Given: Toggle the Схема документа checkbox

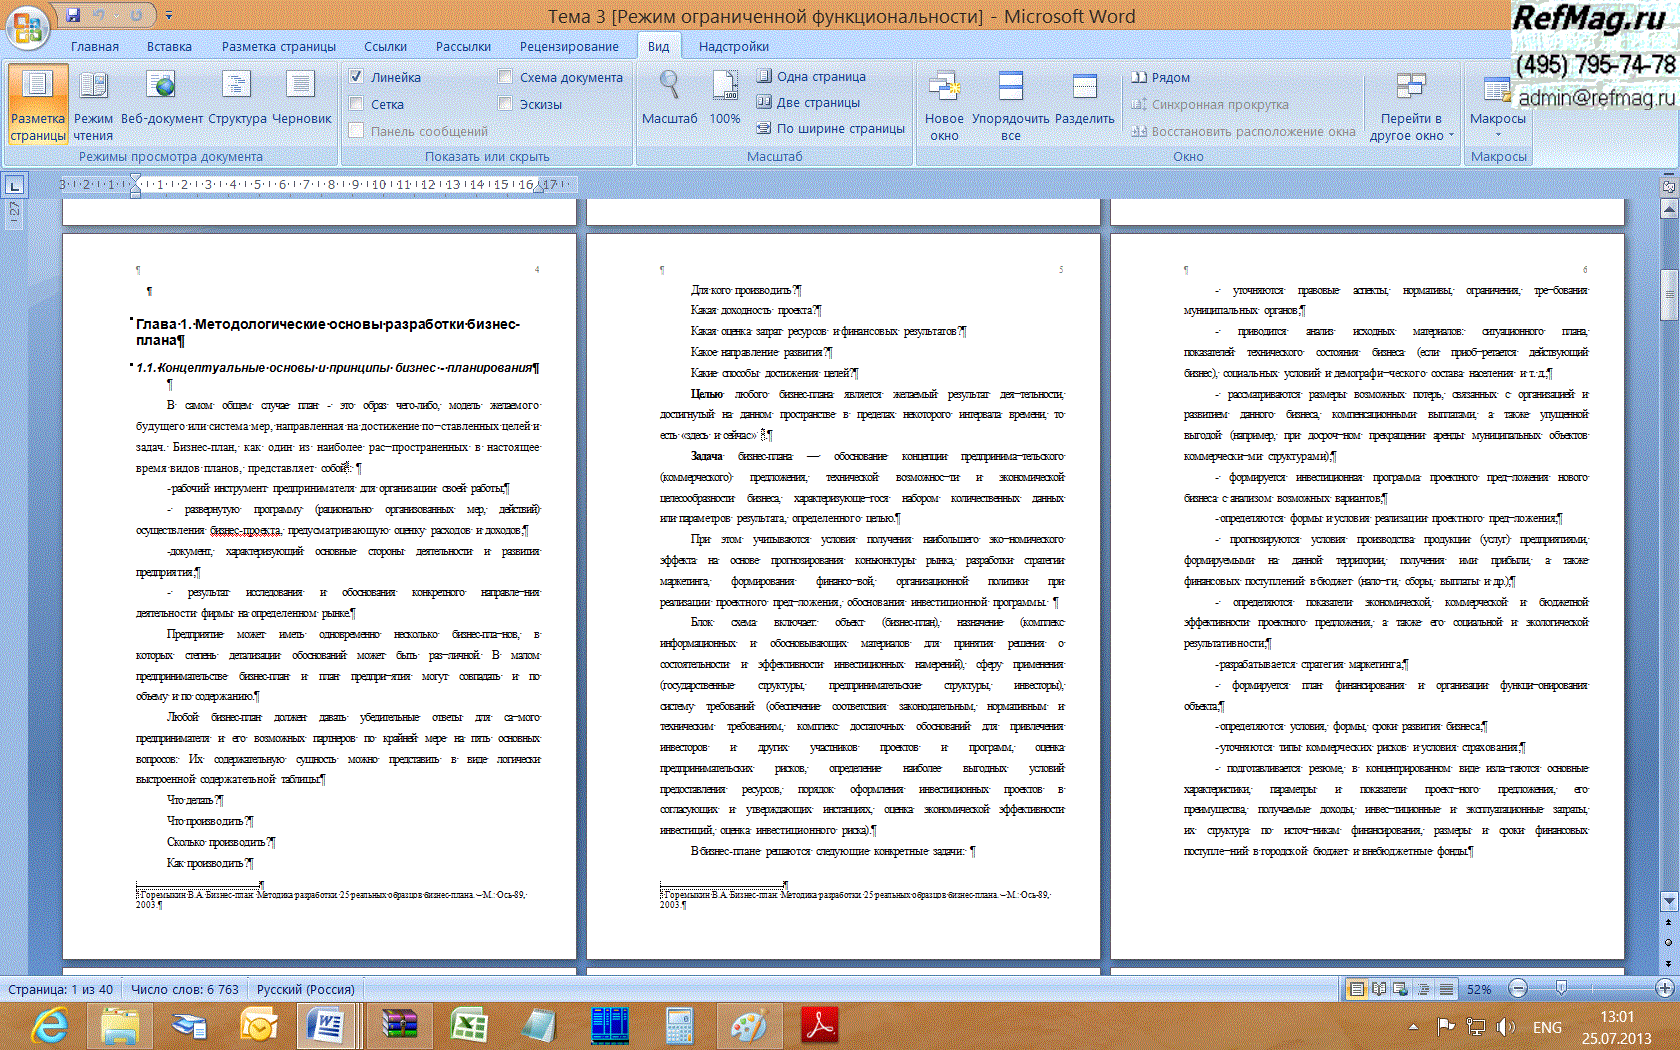Looking at the screenshot, I should (x=505, y=77).
